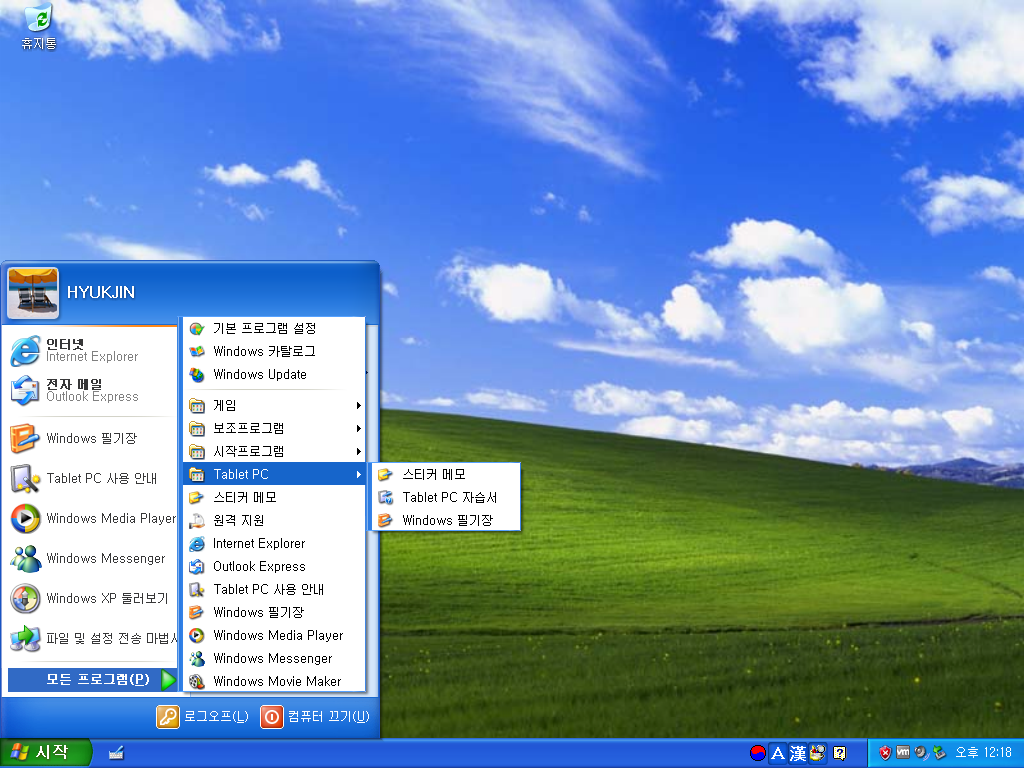1024x768 pixels.
Task: Start Windows Media Player from left pane
Action: tap(90, 519)
